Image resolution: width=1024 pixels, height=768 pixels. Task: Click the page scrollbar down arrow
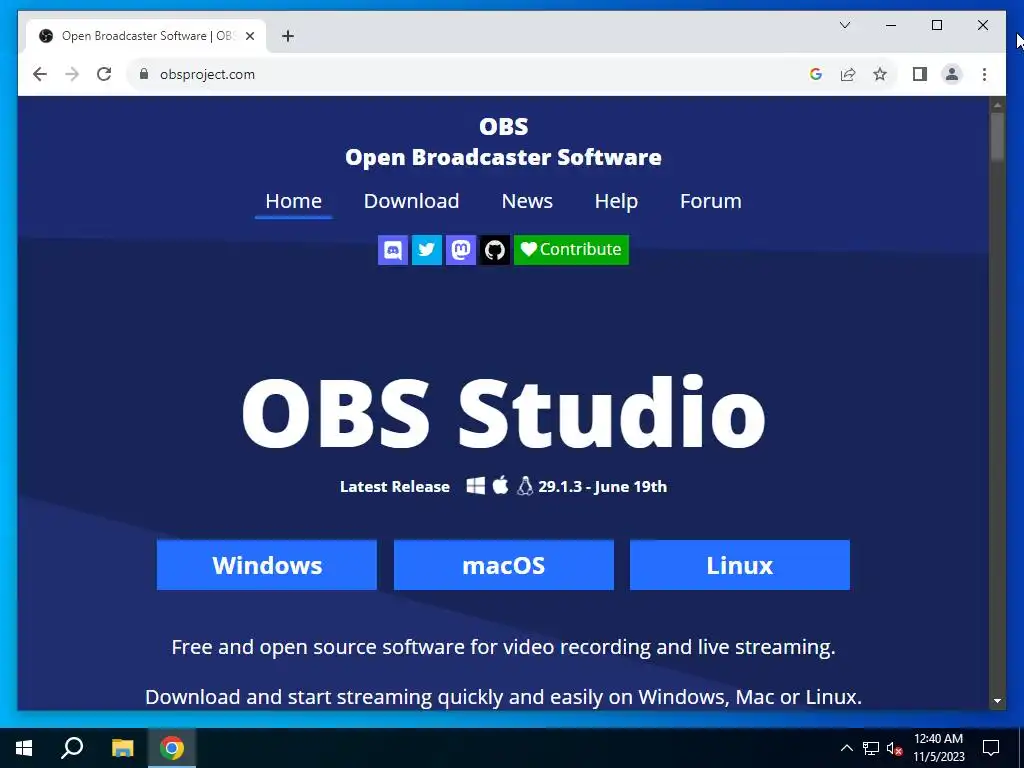tap(997, 701)
